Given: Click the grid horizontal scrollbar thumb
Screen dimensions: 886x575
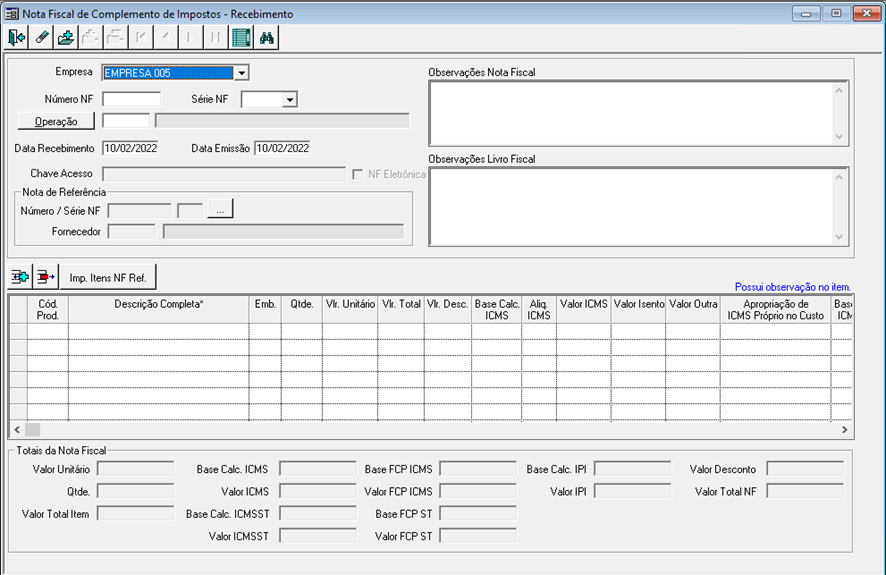Looking at the screenshot, I should click(33, 430).
